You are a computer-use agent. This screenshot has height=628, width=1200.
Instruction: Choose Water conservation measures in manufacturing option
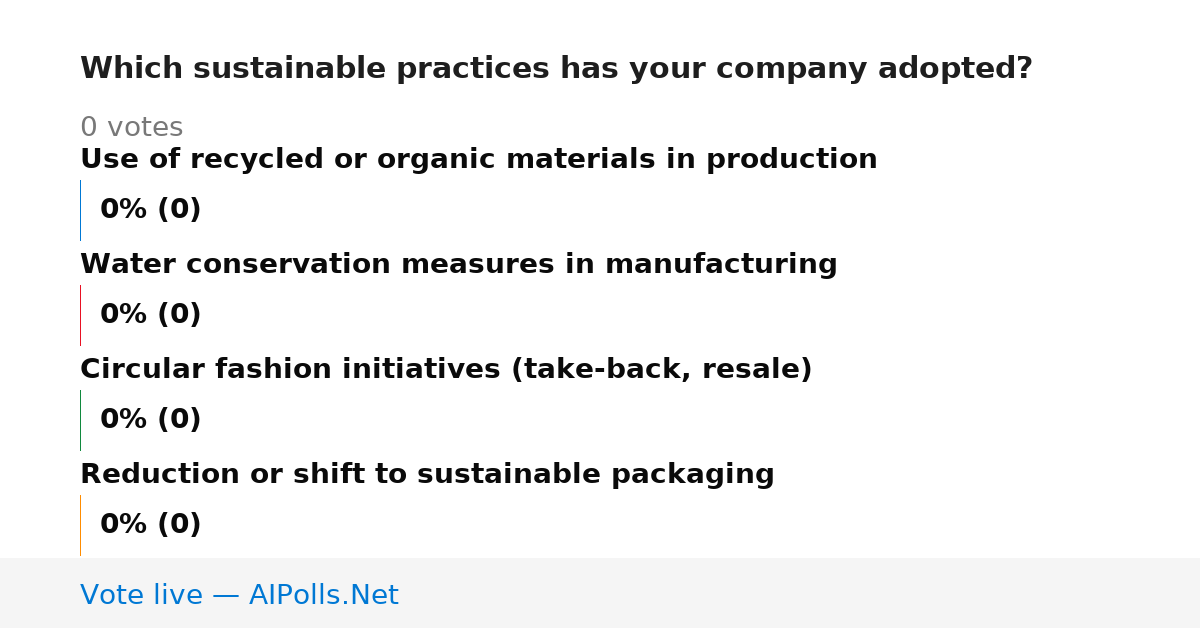point(458,265)
